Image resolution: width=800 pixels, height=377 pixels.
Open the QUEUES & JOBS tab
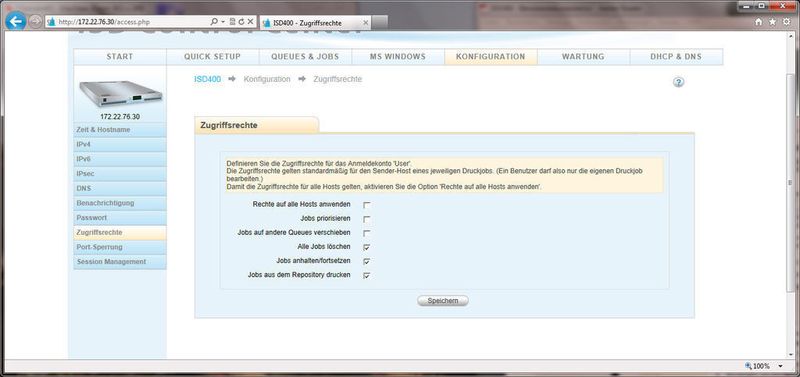[x=305, y=57]
